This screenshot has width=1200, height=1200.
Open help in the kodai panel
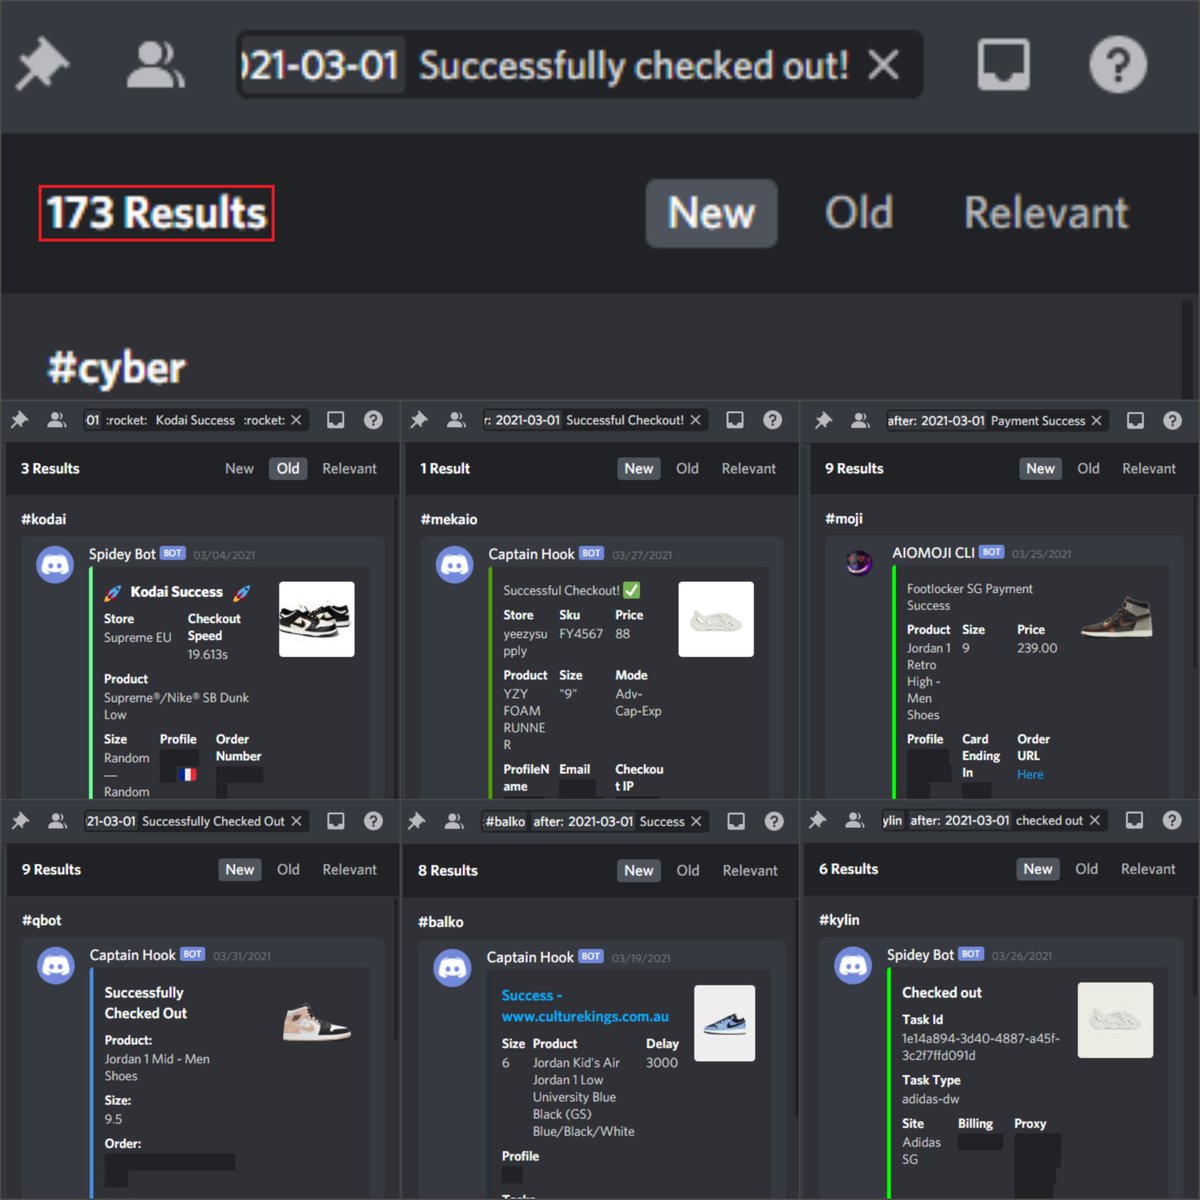(373, 420)
